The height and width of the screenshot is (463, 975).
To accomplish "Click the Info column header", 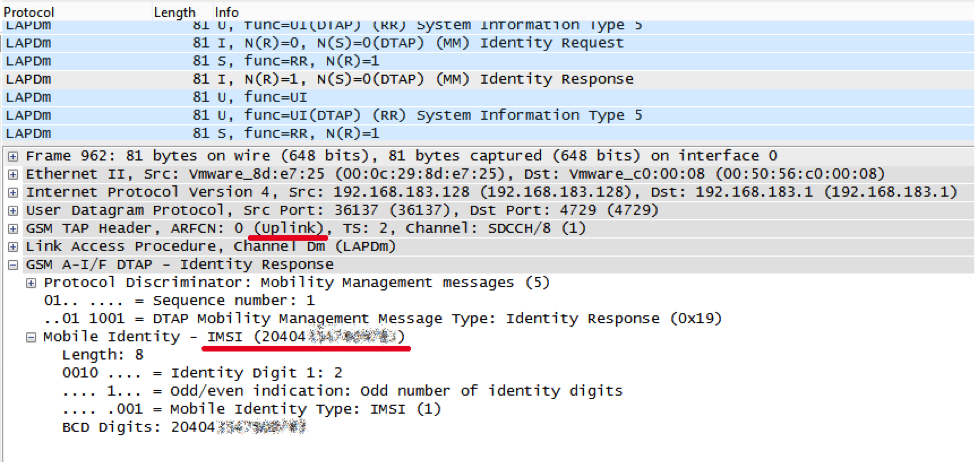I will click(x=227, y=12).
